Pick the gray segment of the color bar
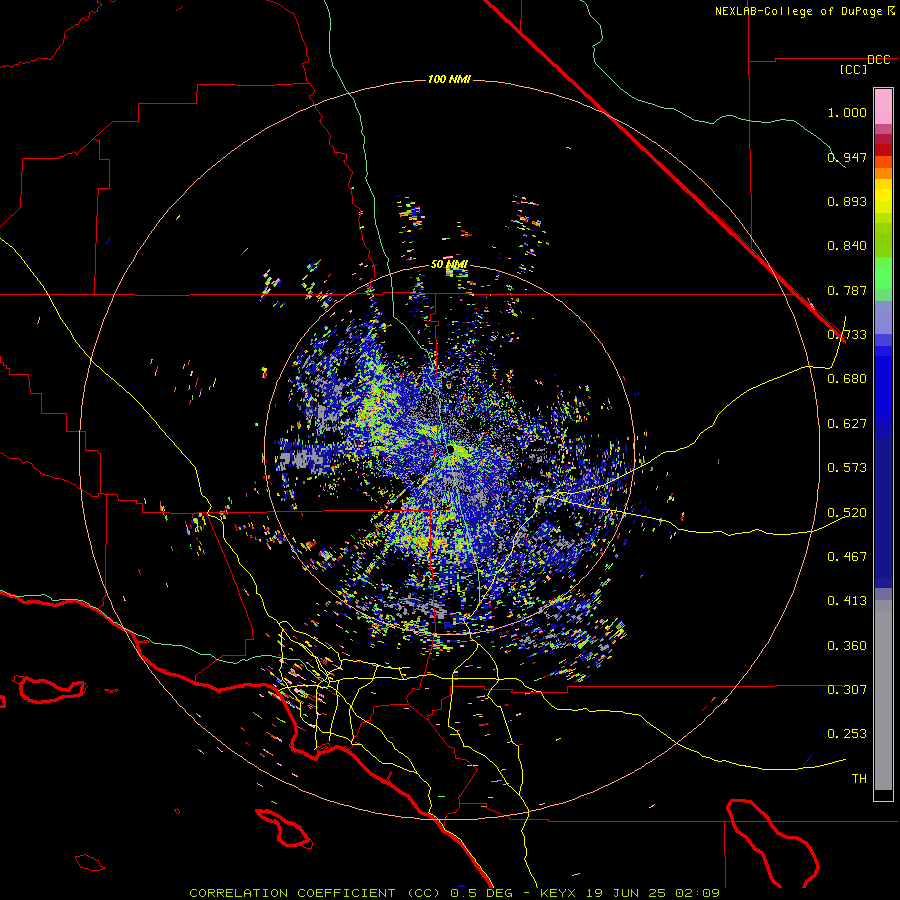Viewport: 900px width, 900px height. click(x=883, y=700)
